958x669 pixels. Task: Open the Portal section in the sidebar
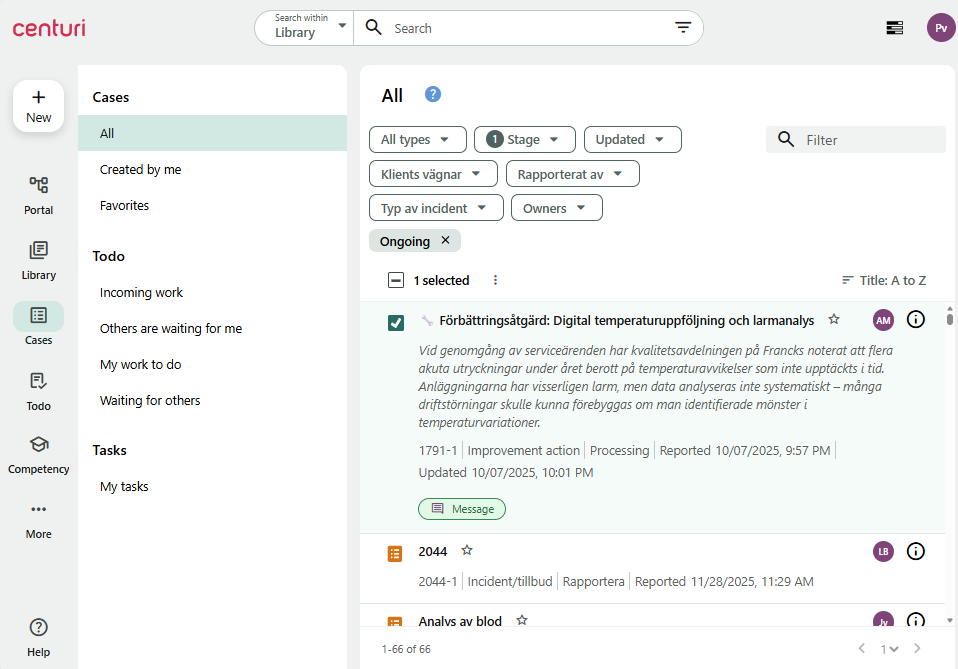38,193
